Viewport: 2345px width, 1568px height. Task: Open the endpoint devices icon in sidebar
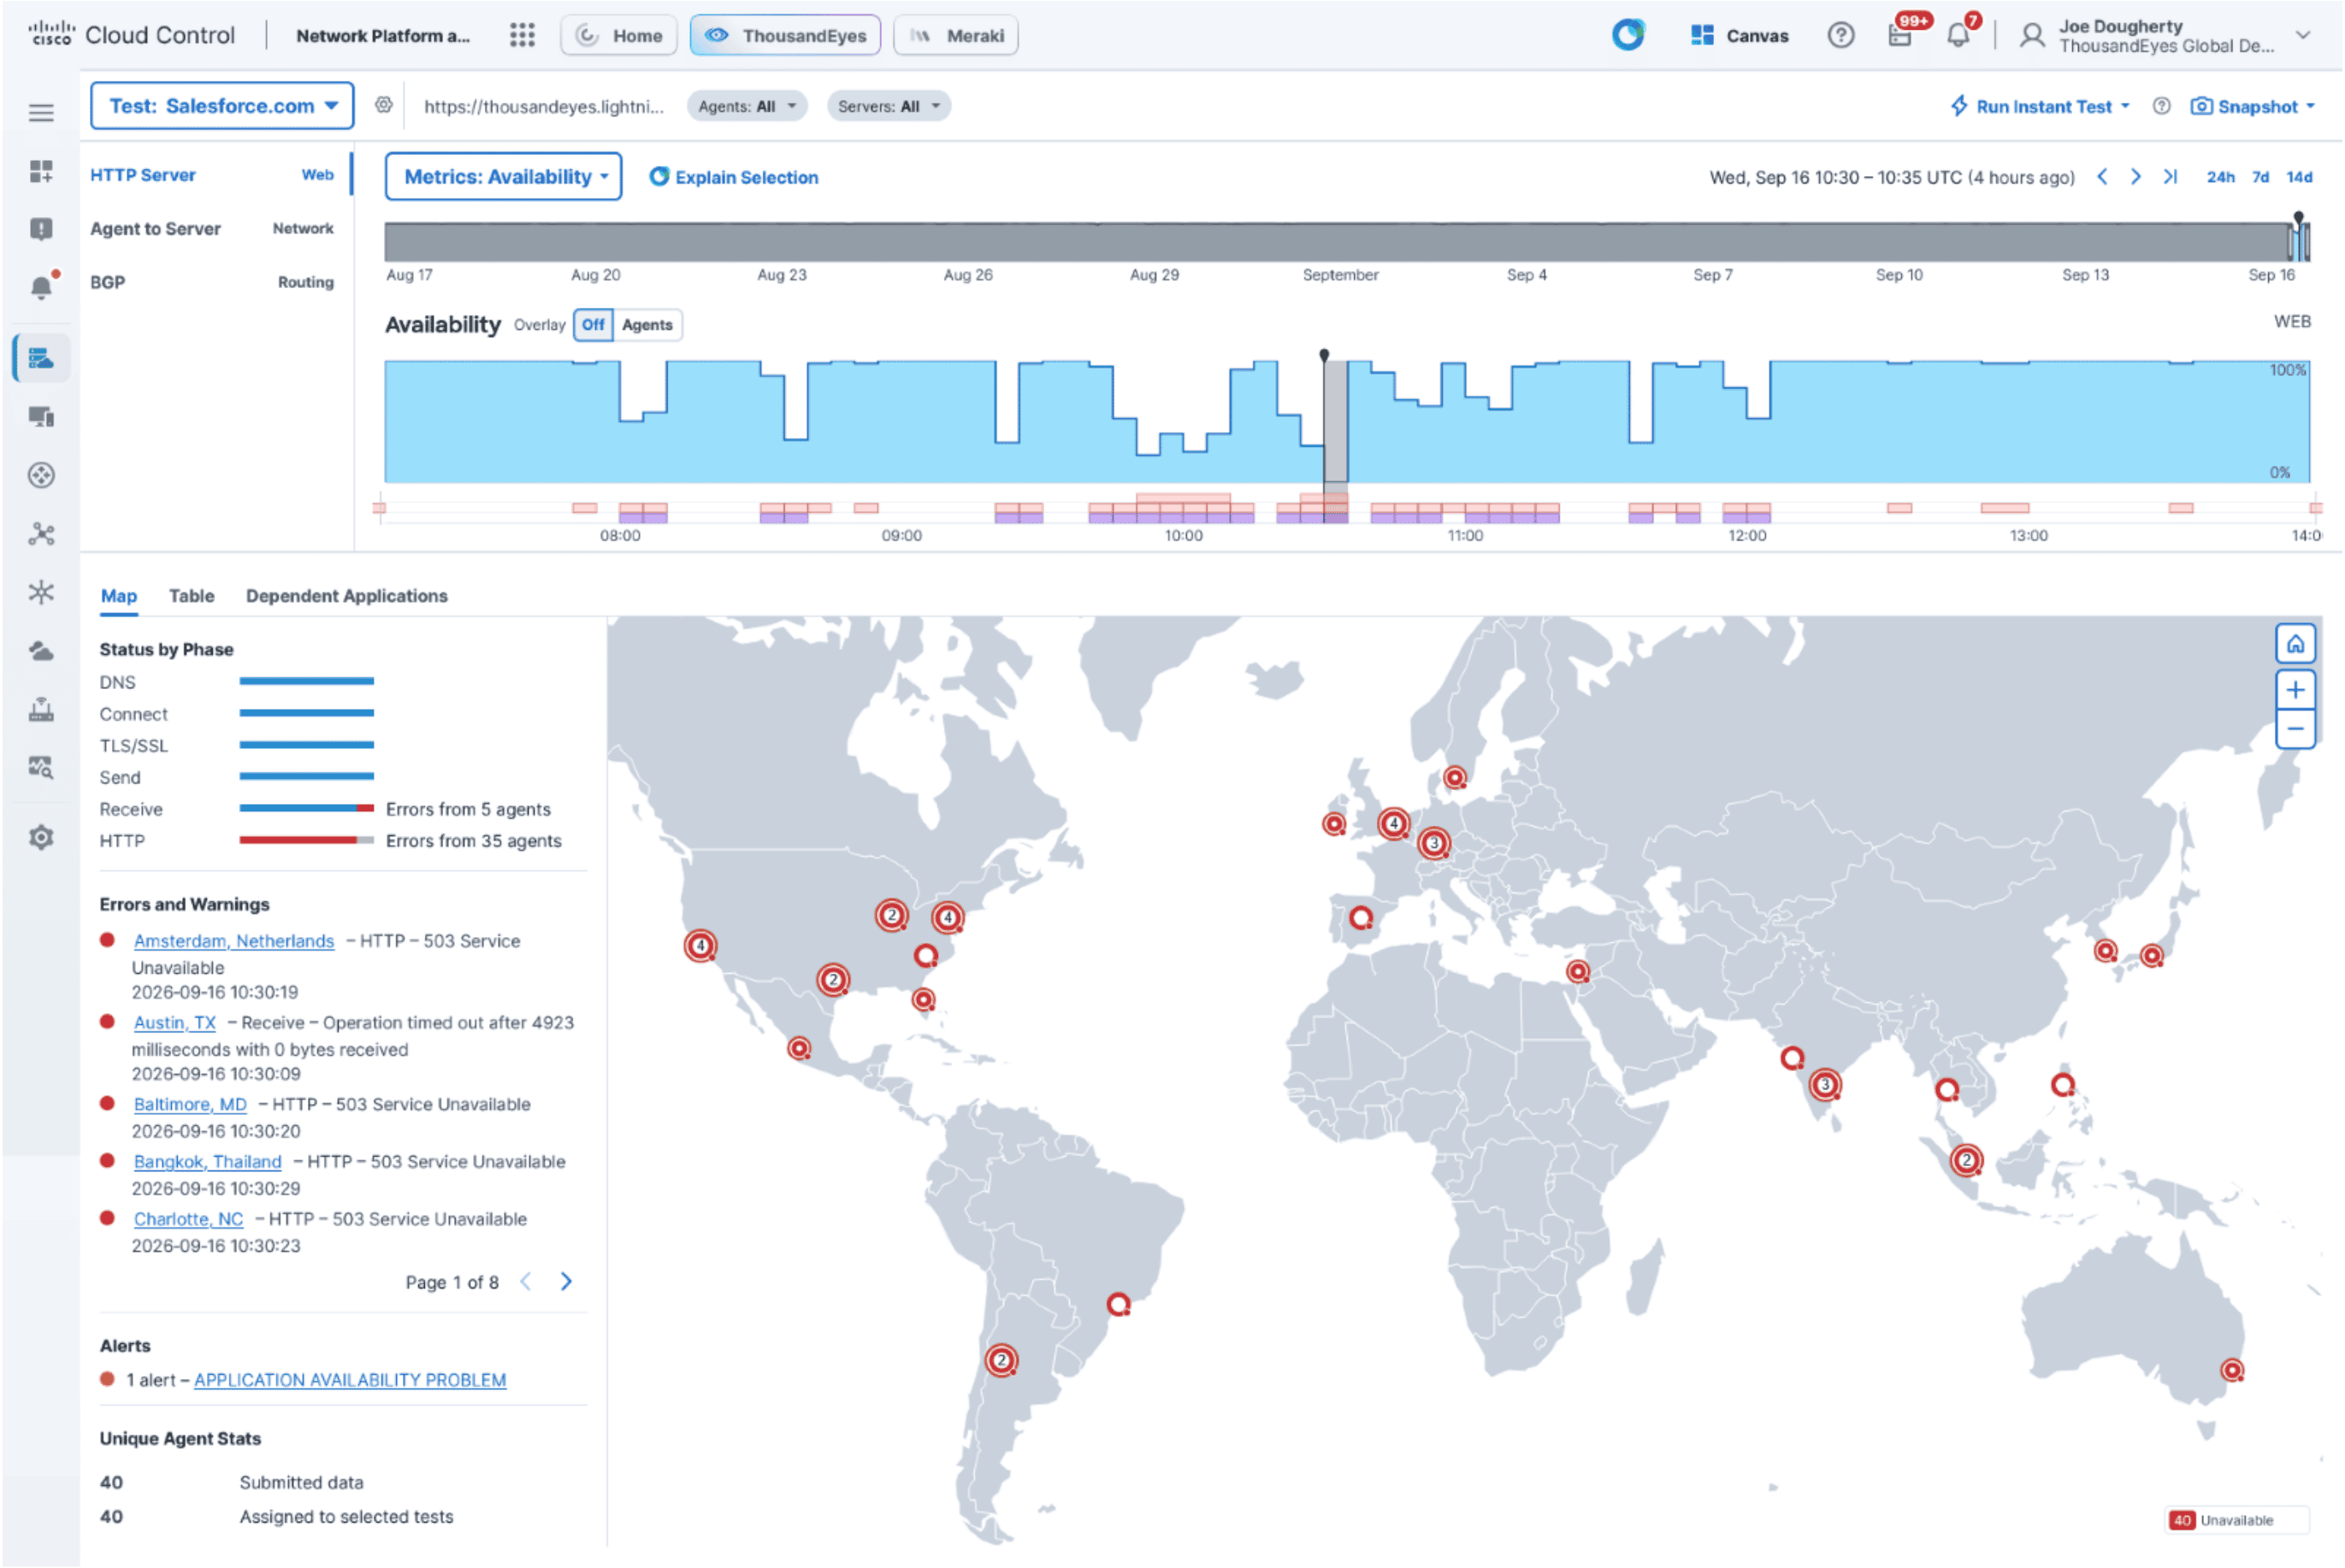pyautogui.click(x=41, y=417)
